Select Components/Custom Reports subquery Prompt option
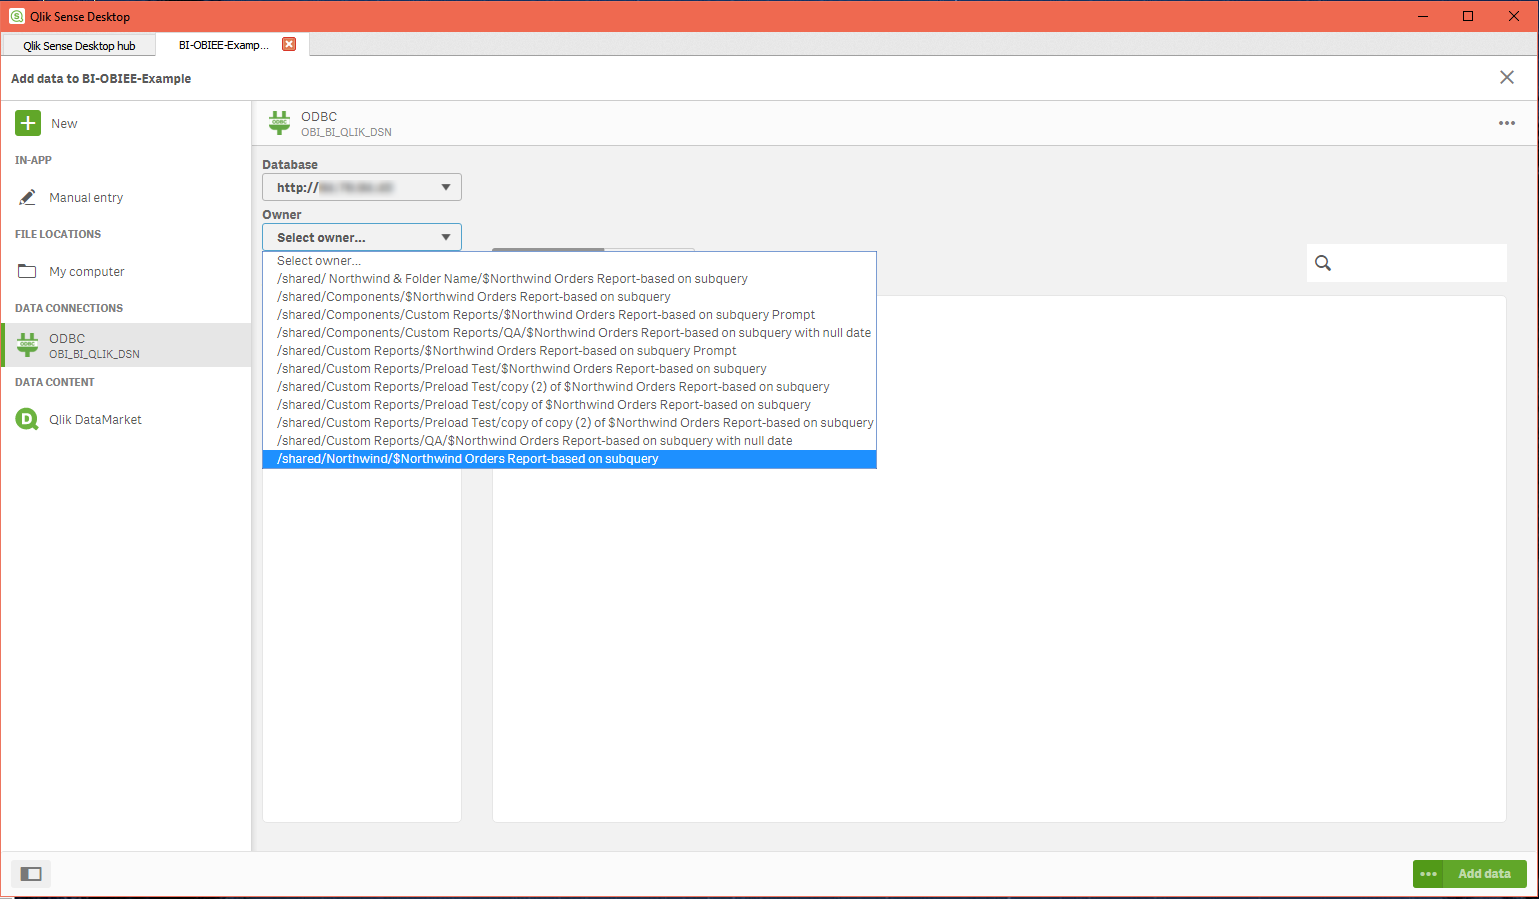 tap(569, 315)
